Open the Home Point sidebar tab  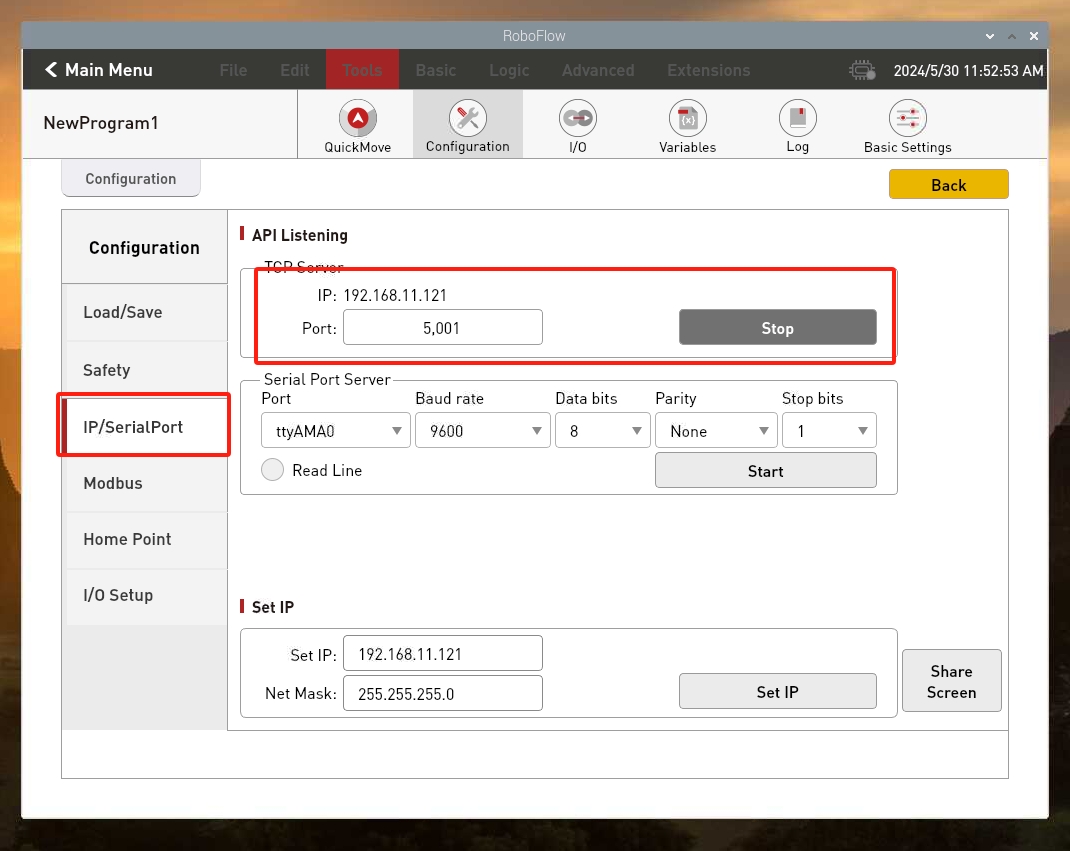click(x=146, y=539)
